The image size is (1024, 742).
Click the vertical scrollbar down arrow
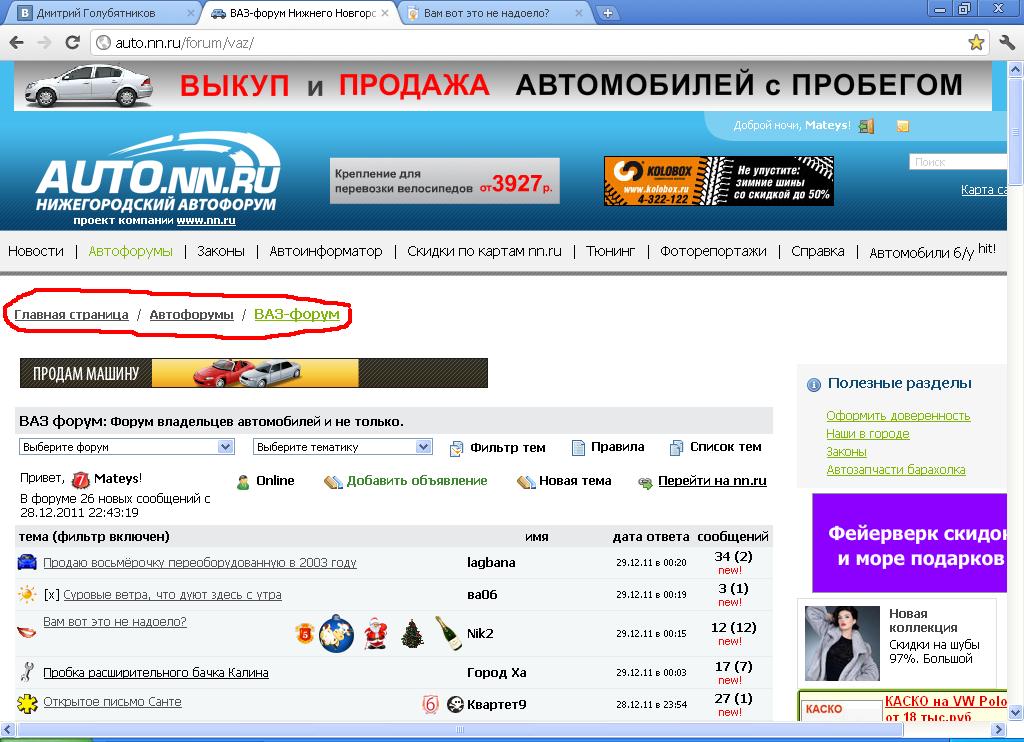(x=1015, y=712)
